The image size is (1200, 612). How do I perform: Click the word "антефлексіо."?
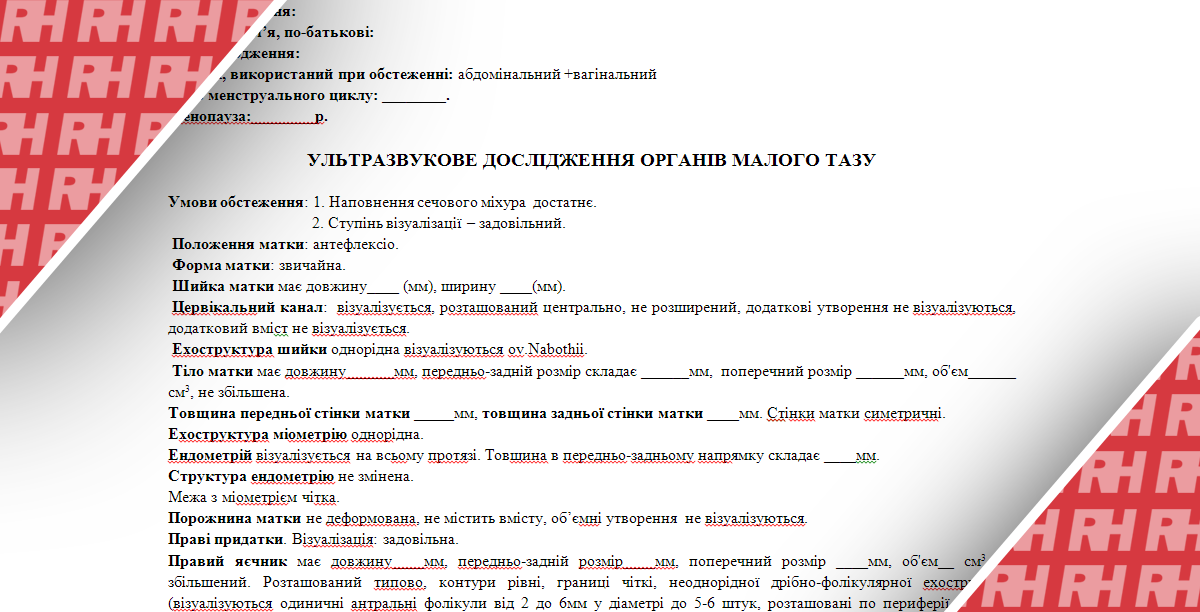(356, 244)
